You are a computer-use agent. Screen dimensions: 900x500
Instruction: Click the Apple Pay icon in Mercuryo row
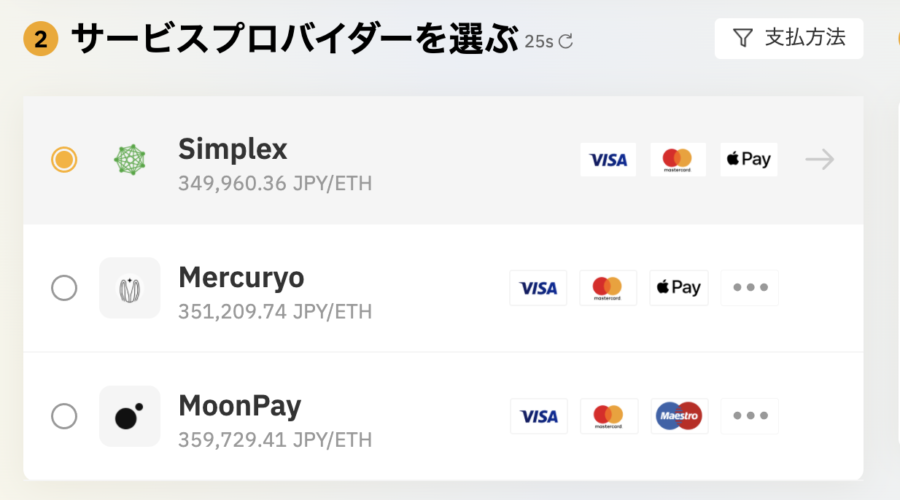(679, 288)
